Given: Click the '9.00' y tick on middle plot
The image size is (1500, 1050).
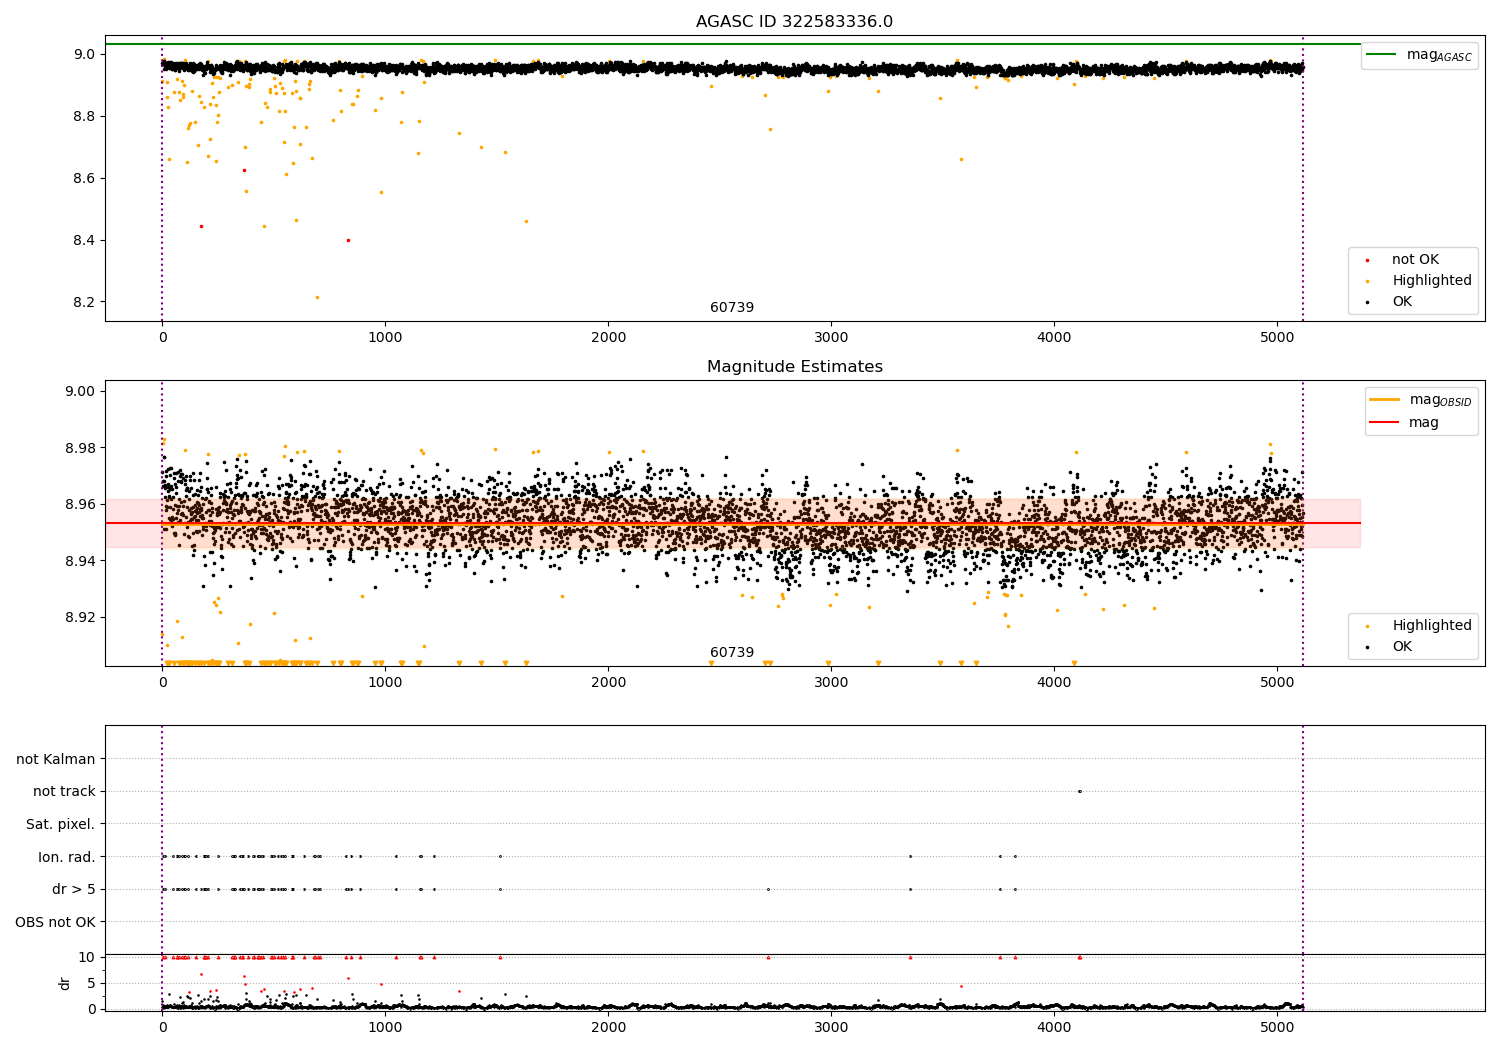Looking at the screenshot, I should tap(82, 391).
